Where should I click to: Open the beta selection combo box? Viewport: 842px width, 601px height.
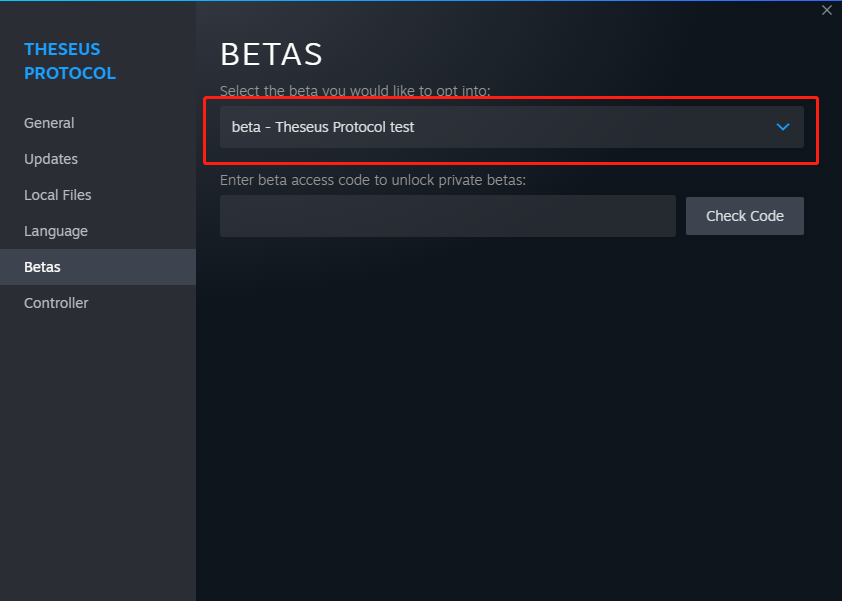click(511, 127)
